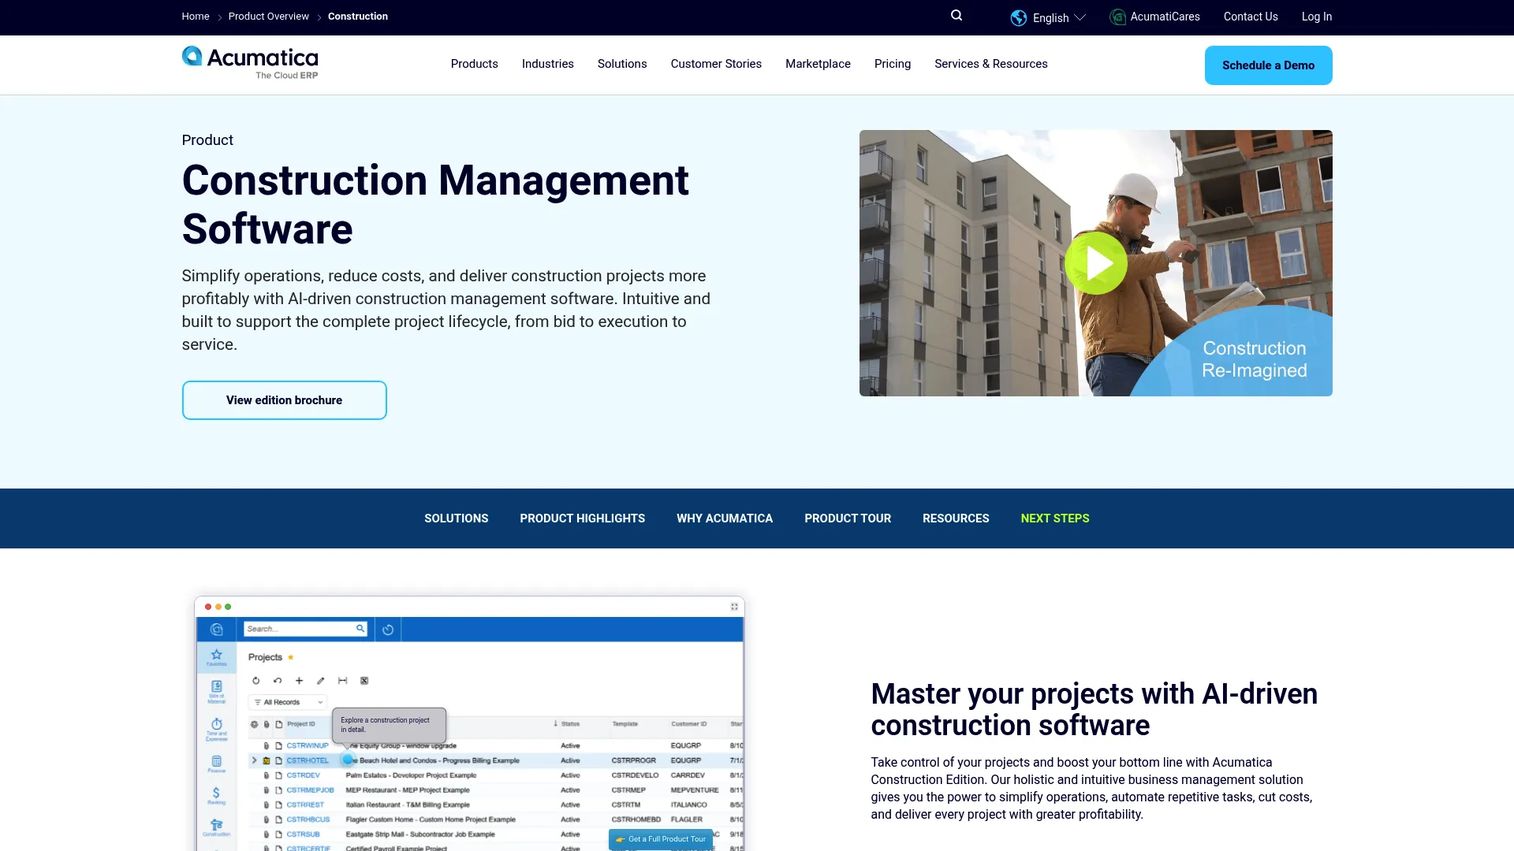Screen dimensions: 1514x851
Task: Open the CSTRHOTEL project link
Action: point(307,760)
